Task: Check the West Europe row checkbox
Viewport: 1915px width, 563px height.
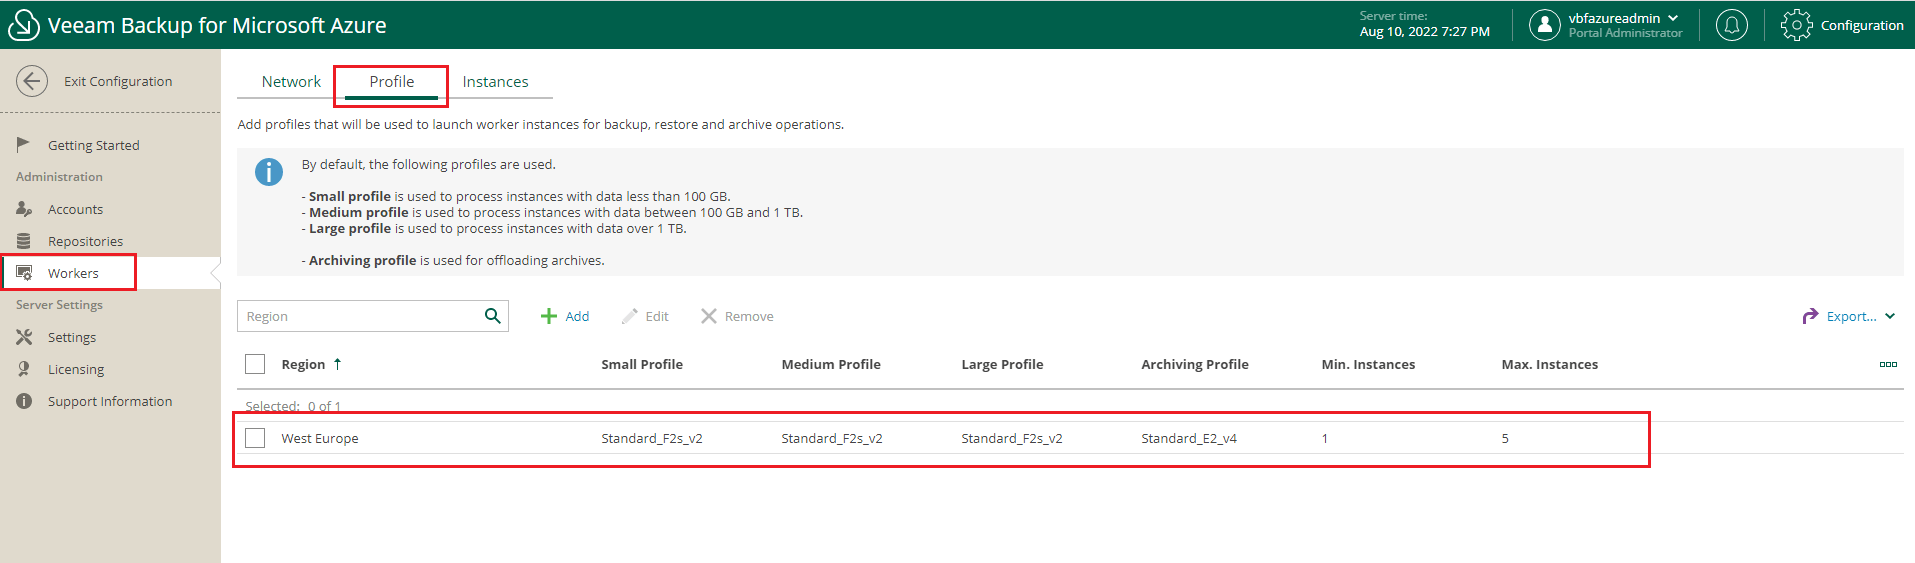Action: [x=255, y=438]
